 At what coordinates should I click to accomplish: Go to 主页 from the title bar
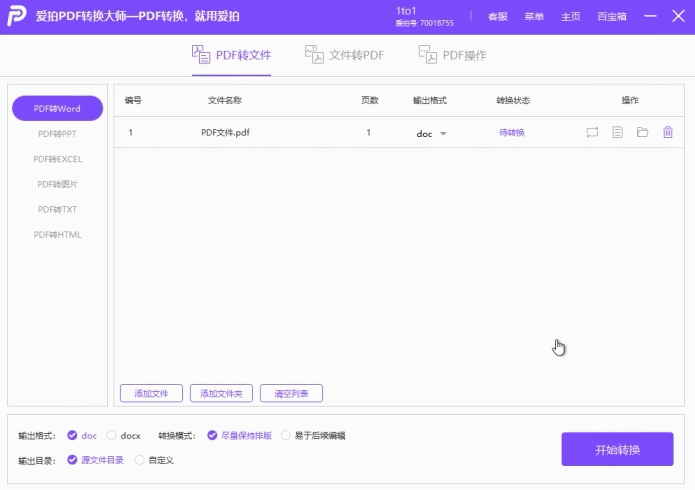(x=570, y=17)
